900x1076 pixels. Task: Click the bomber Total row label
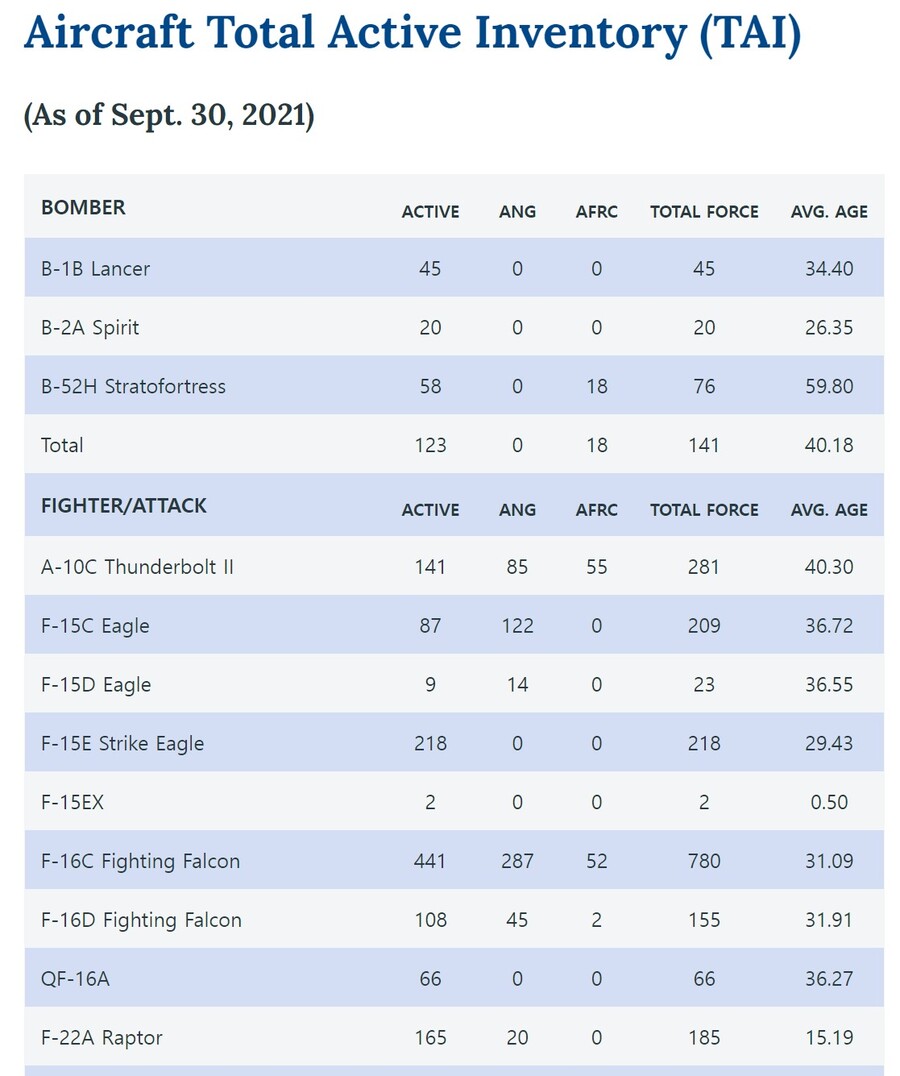62,446
